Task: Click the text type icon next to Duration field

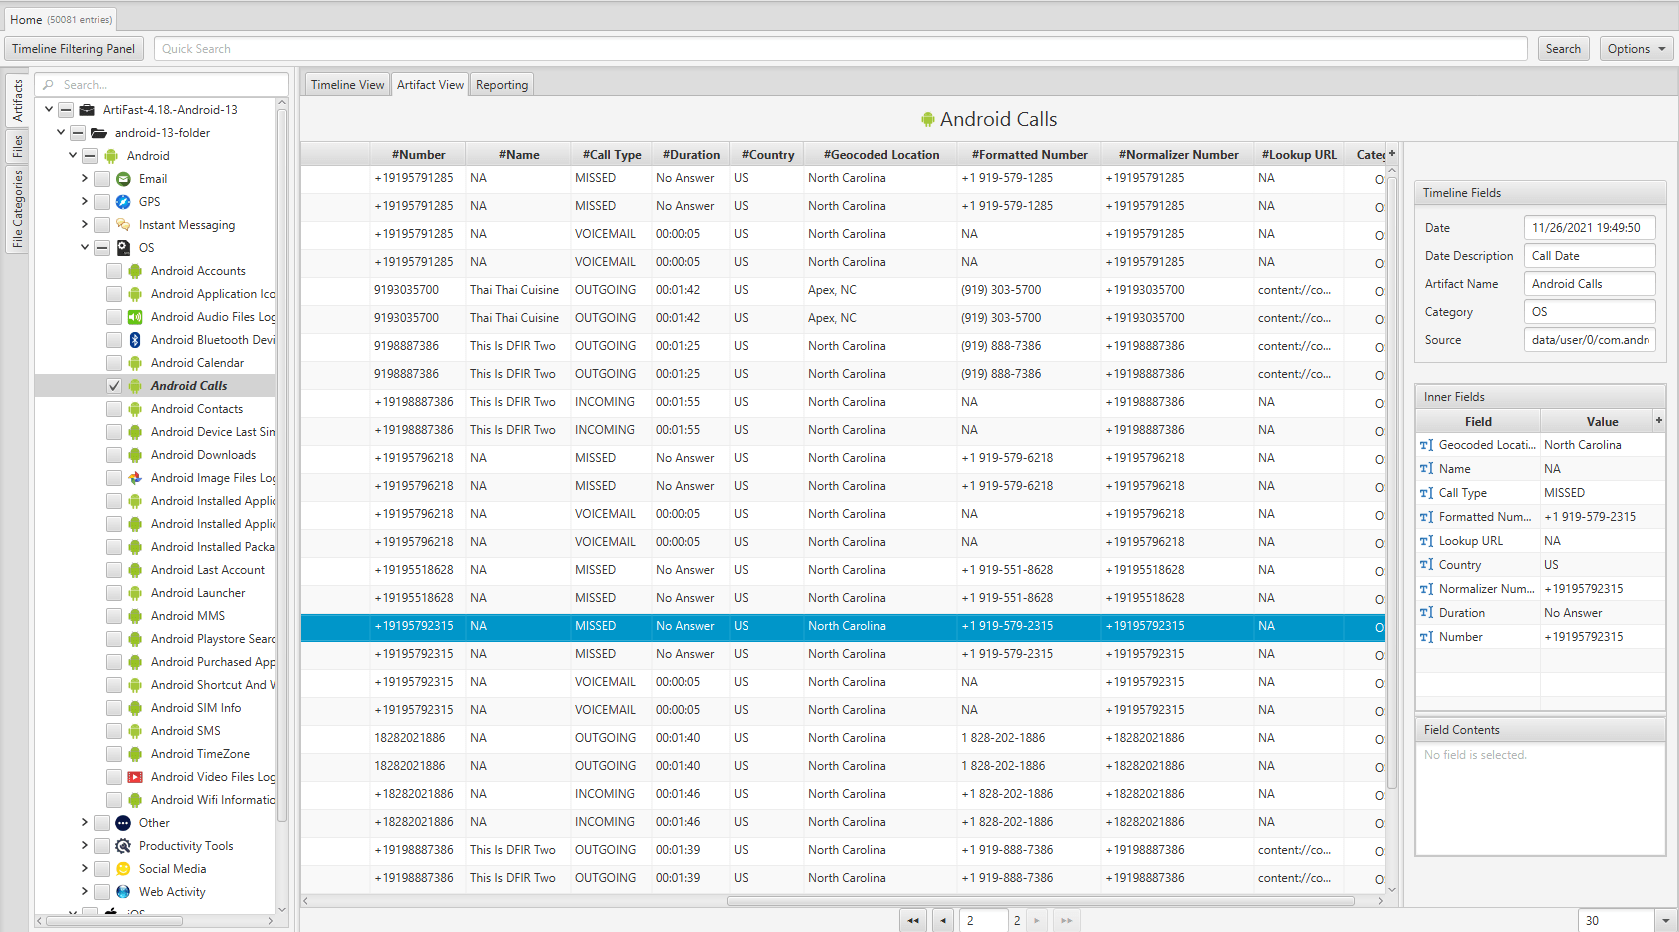Action: tap(1426, 613)
